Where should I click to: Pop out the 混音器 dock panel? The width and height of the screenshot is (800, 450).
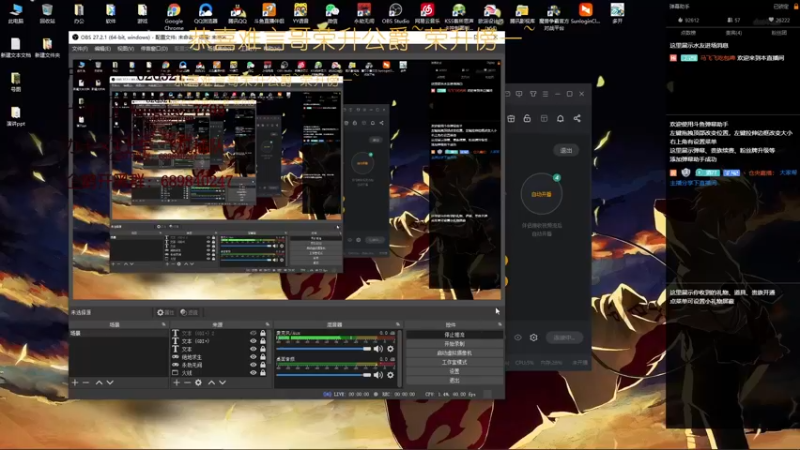pos(397,324)
